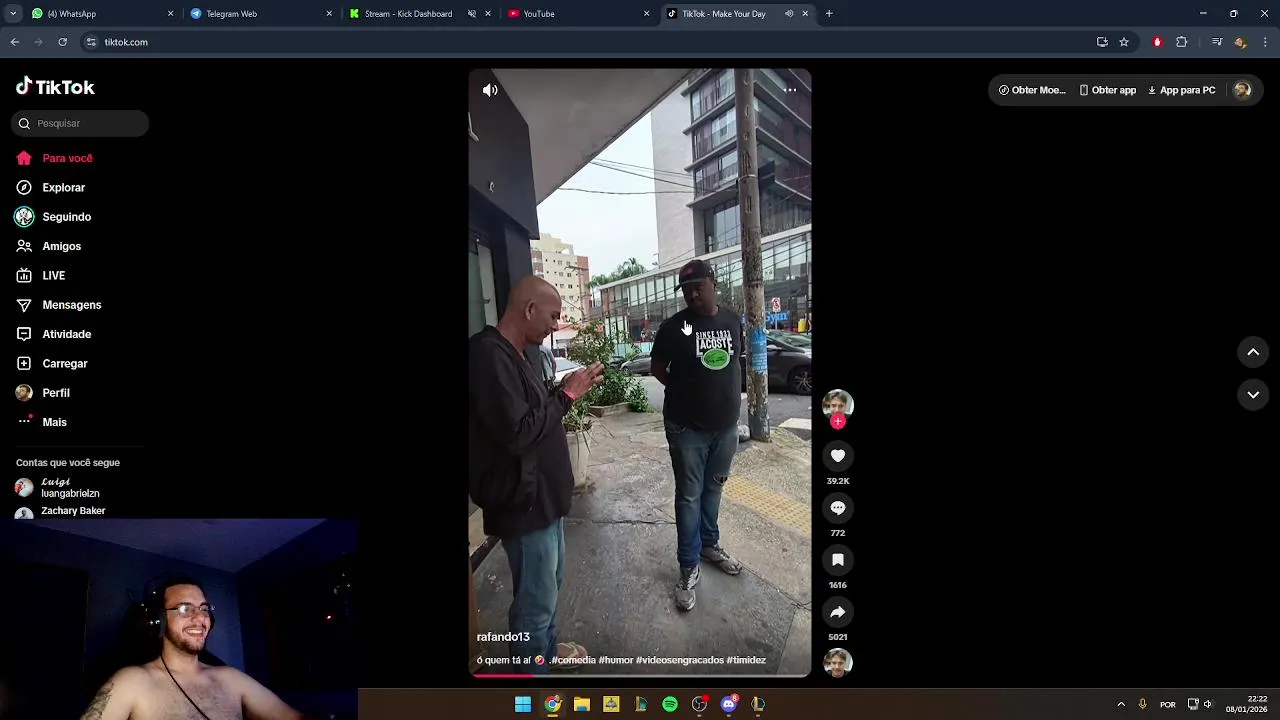
Task: Open the Chrome three-dot menu
Action: [1266, 42]
